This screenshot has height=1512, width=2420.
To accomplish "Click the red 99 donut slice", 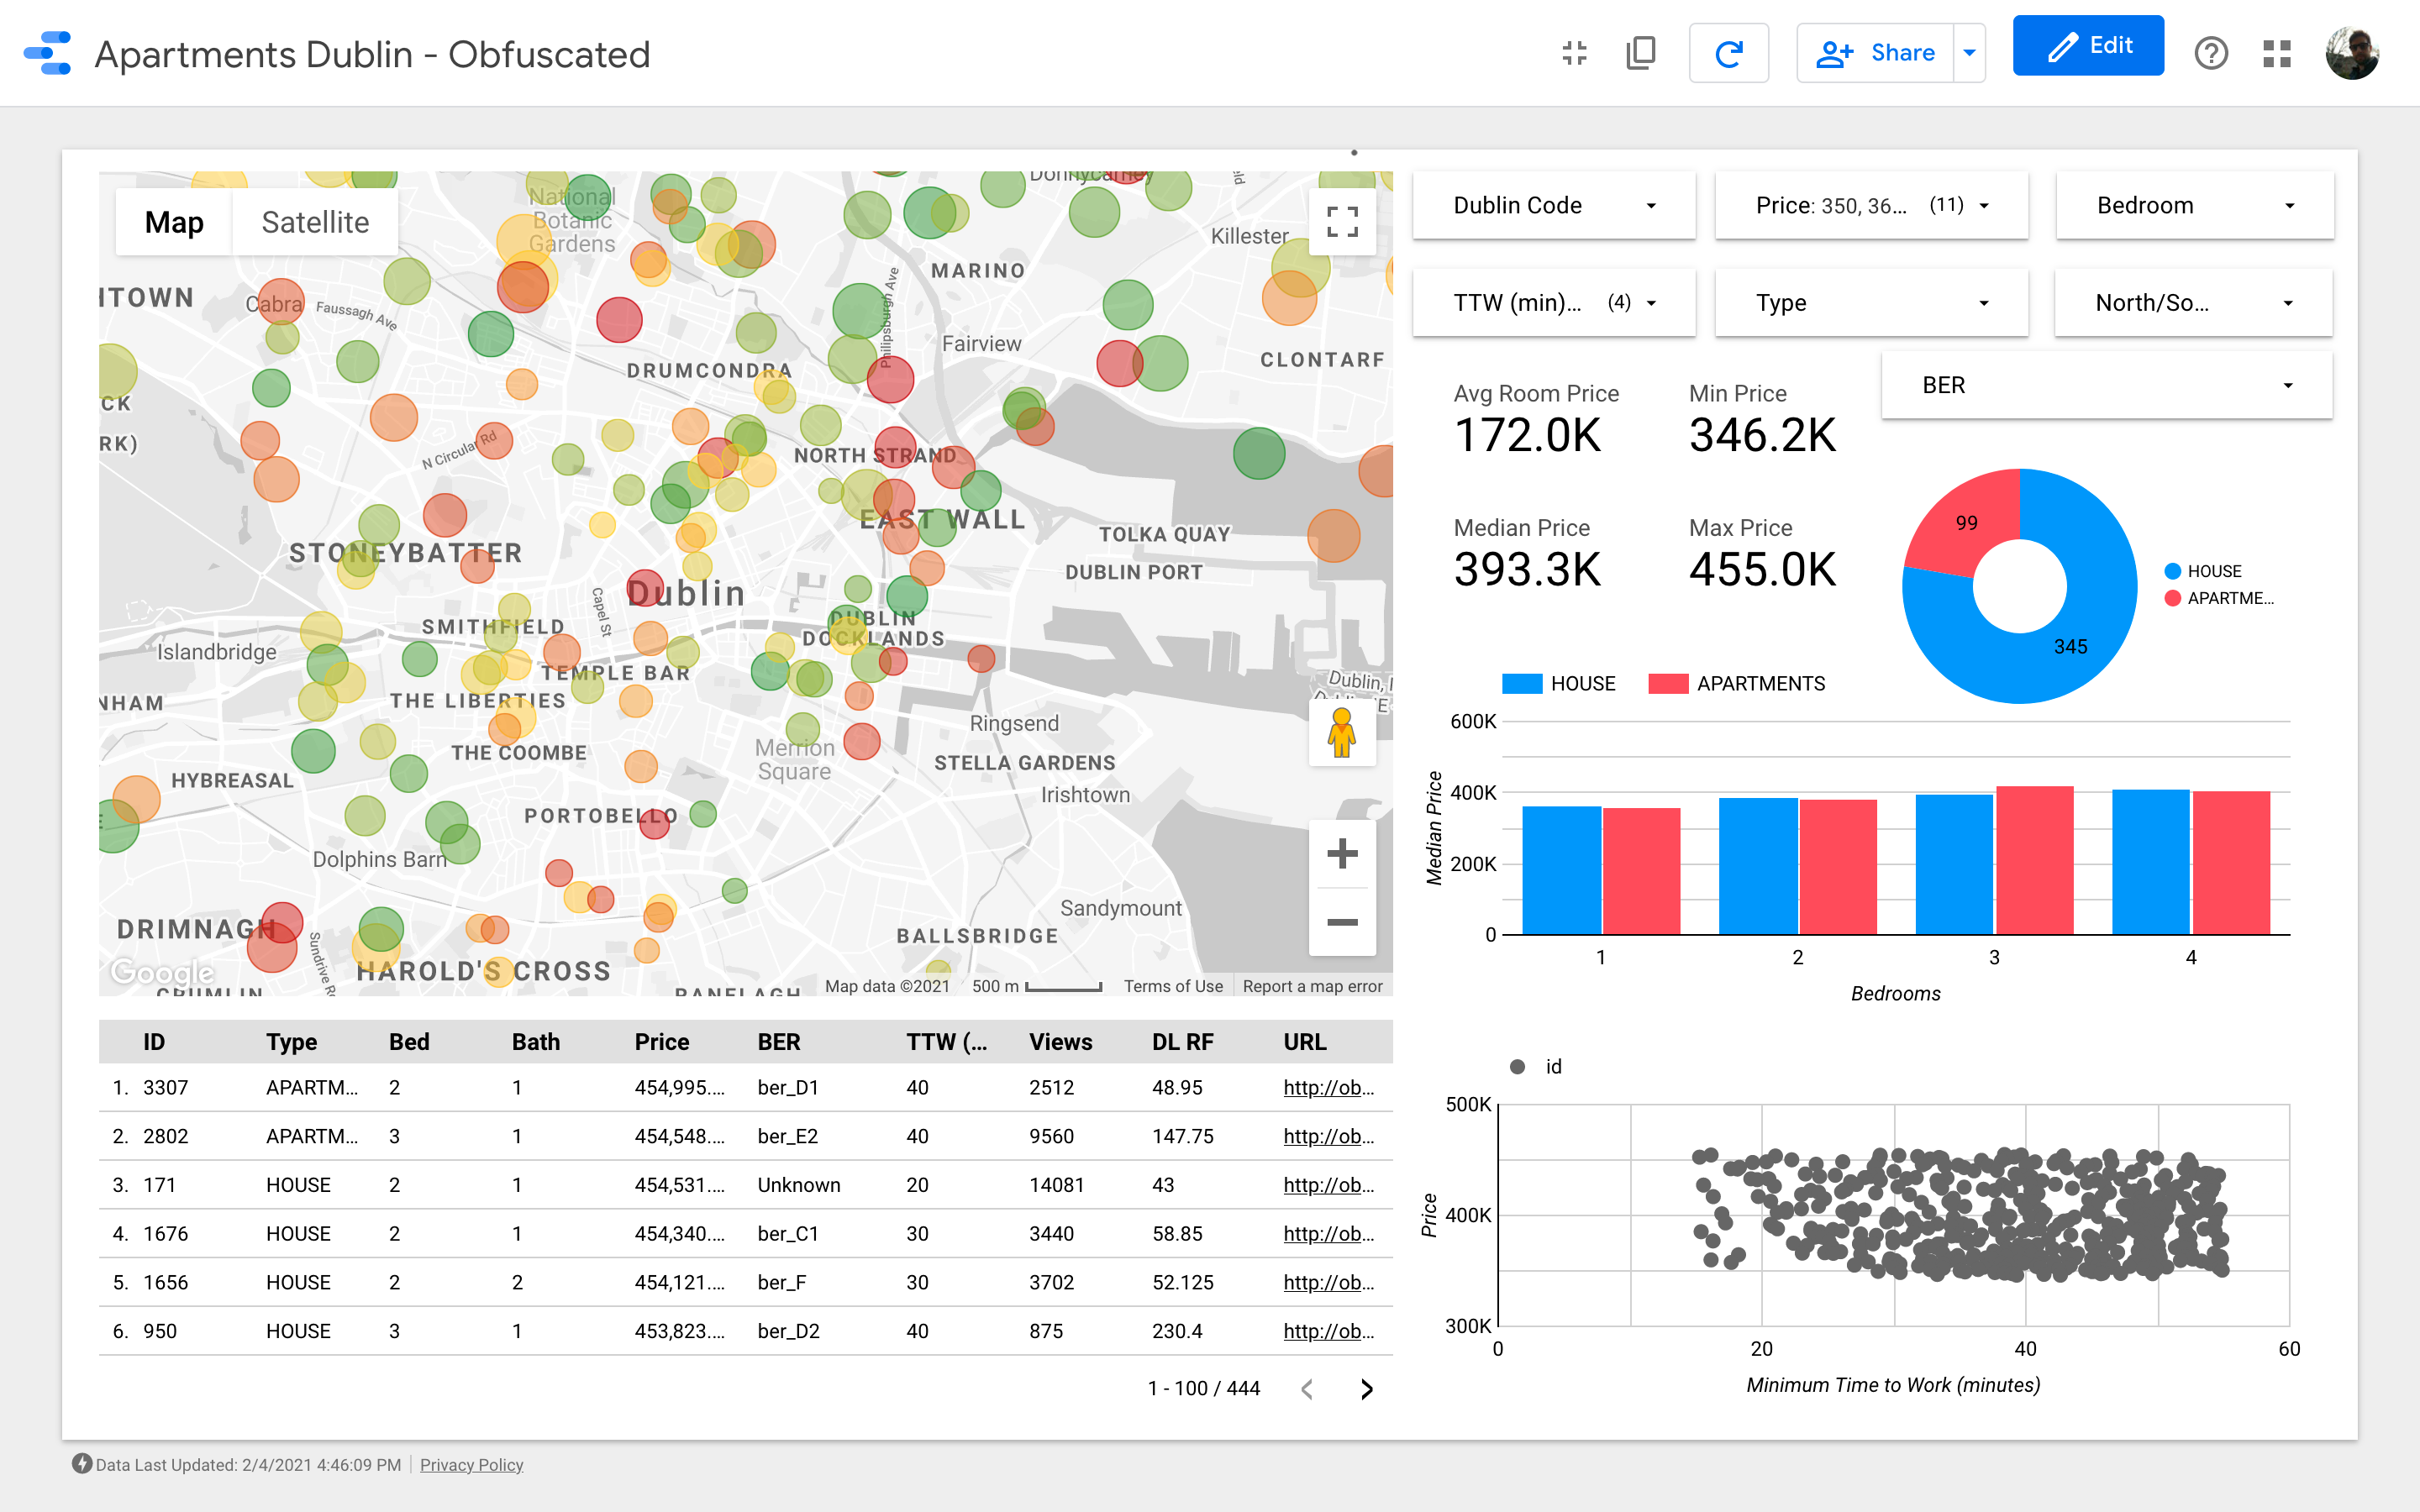I will [x=1960, y=525].
